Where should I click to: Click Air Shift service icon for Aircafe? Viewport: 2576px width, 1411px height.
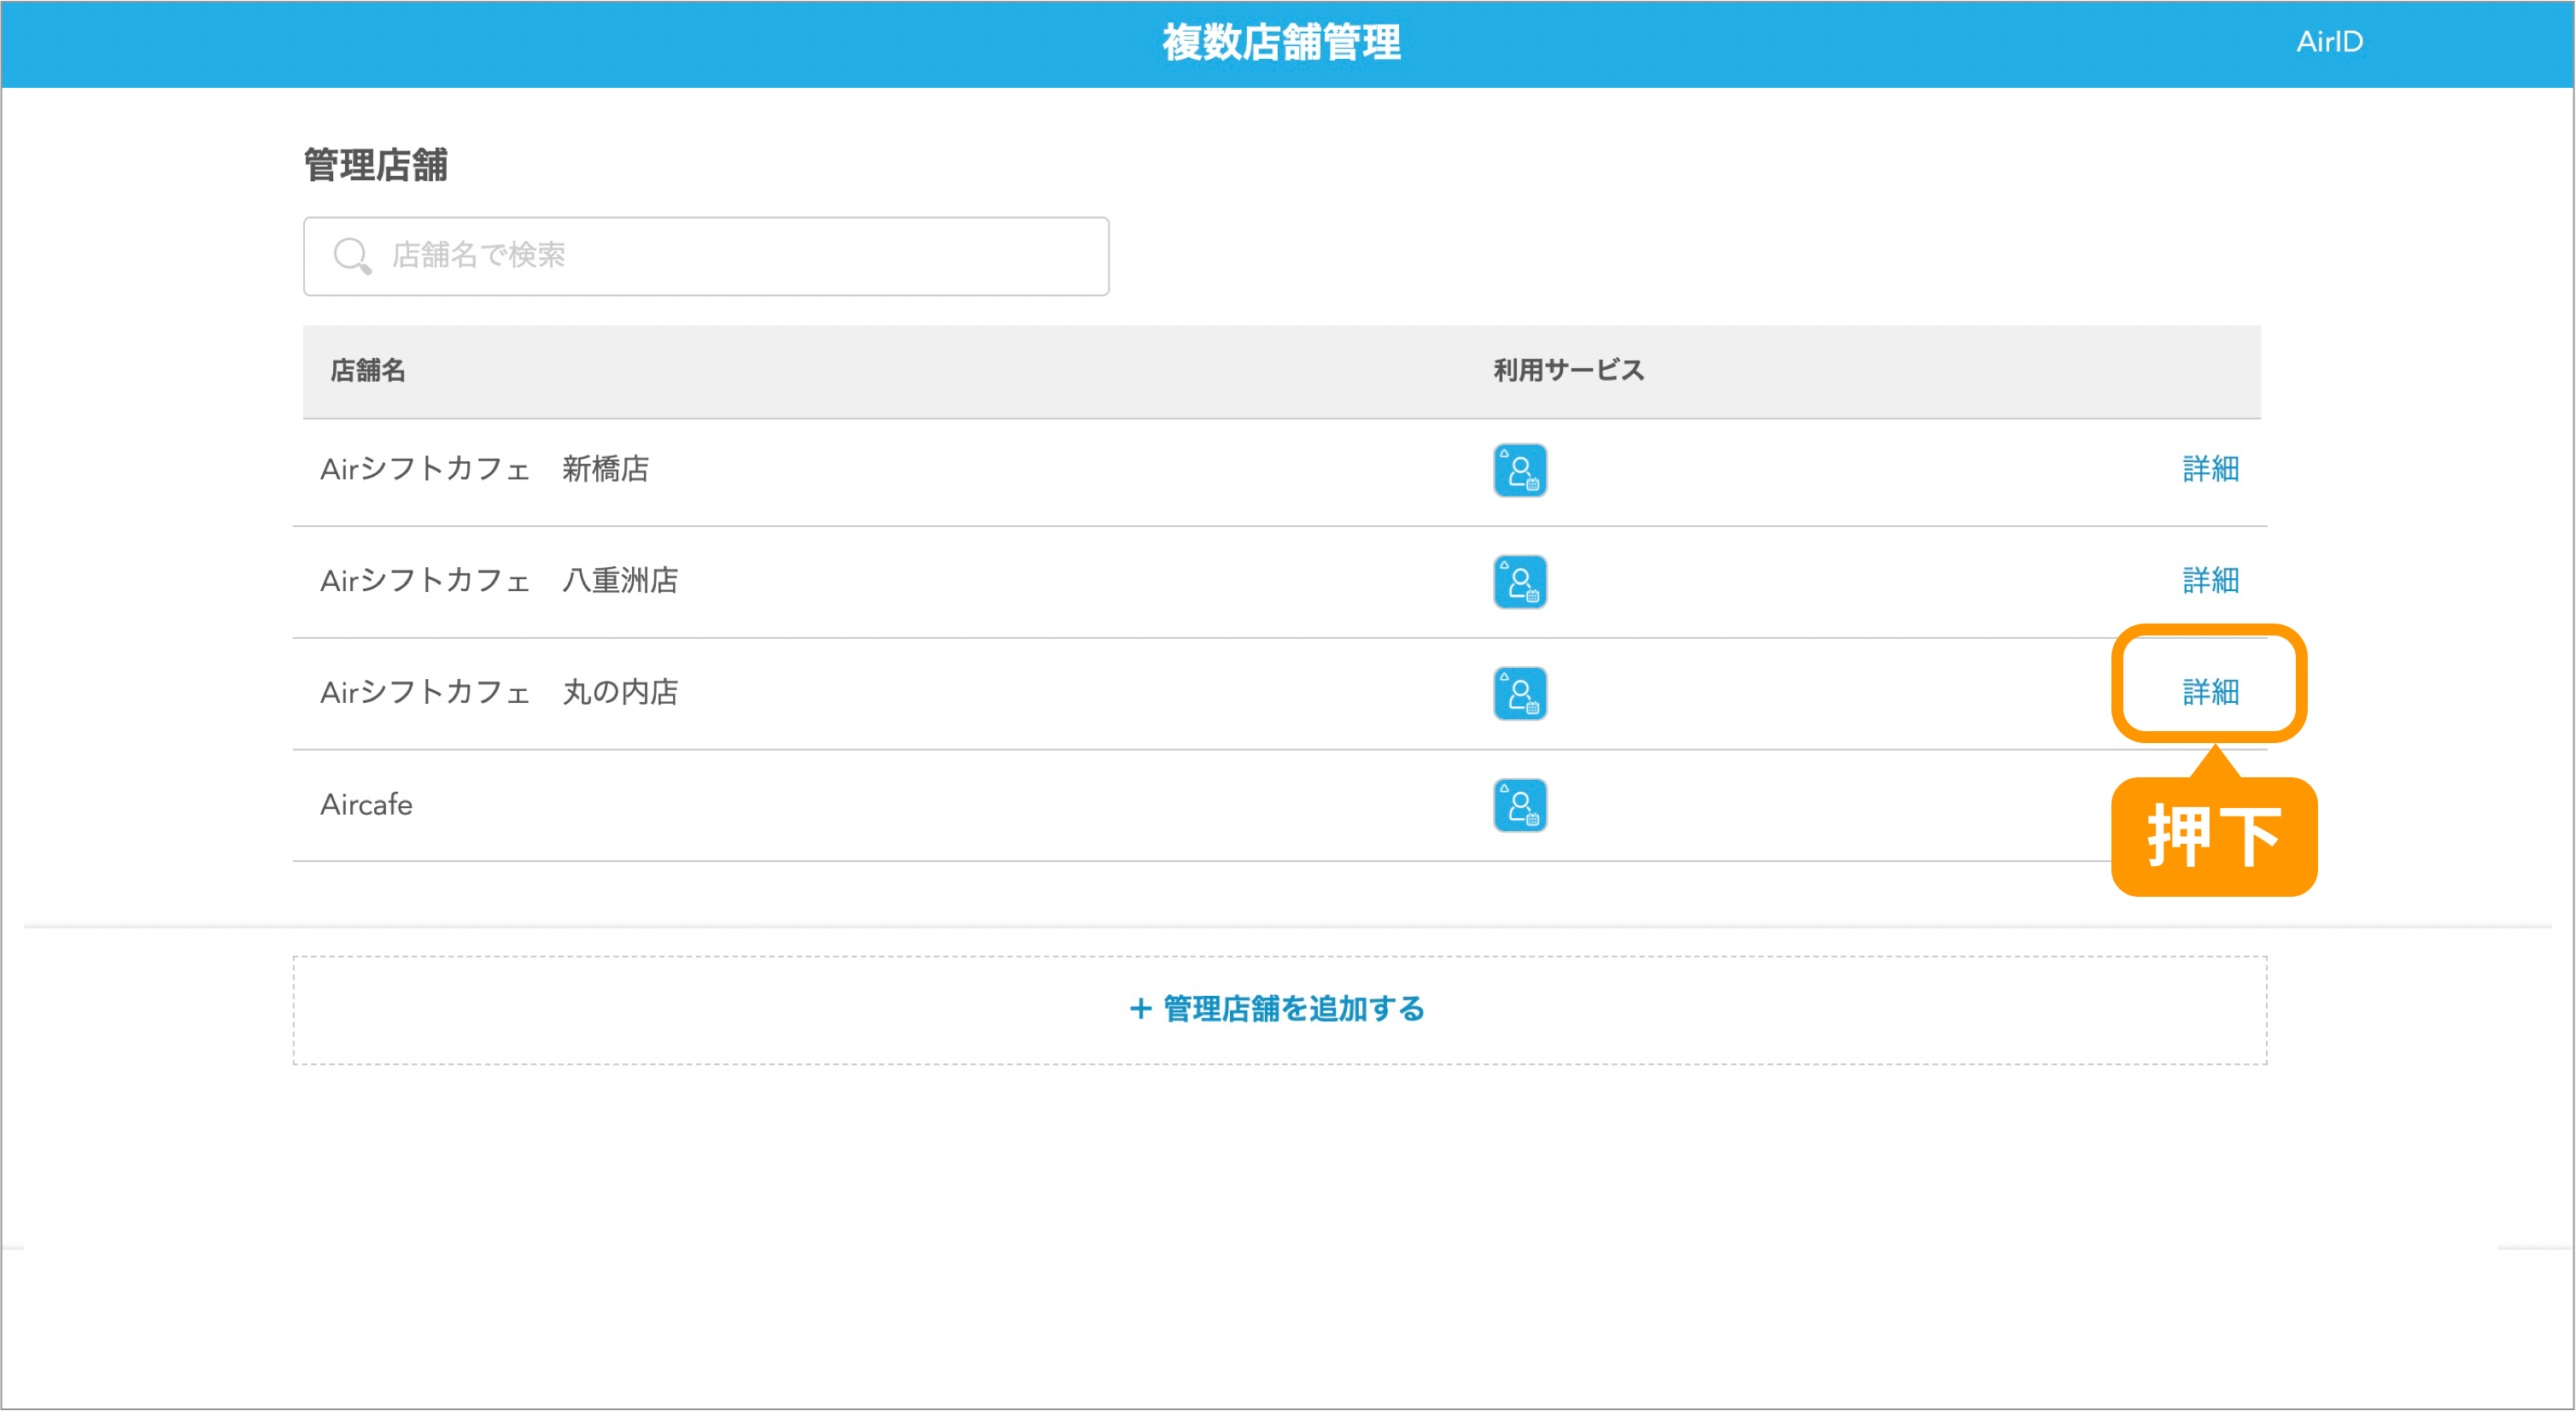pos(1519,806)
